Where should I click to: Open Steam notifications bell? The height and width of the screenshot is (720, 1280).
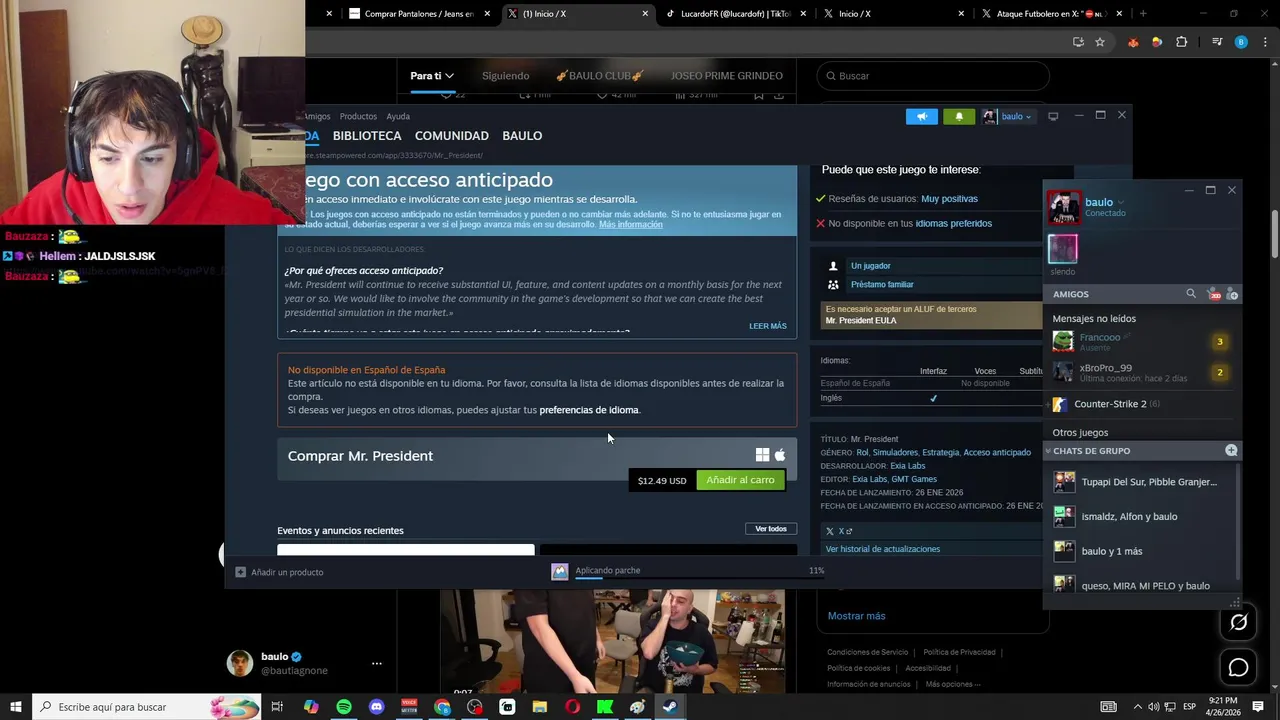pyautogui.click(x=959, y=116)
